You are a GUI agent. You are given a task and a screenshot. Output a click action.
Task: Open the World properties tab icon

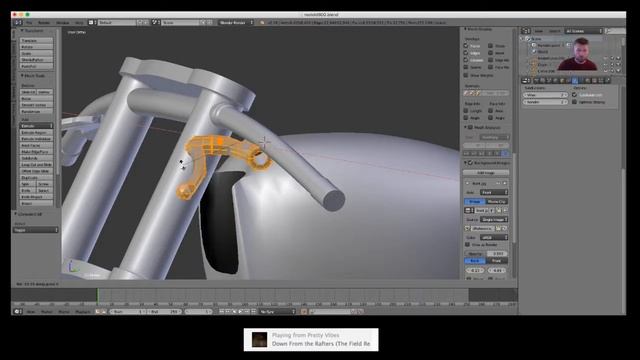(555, 80)
